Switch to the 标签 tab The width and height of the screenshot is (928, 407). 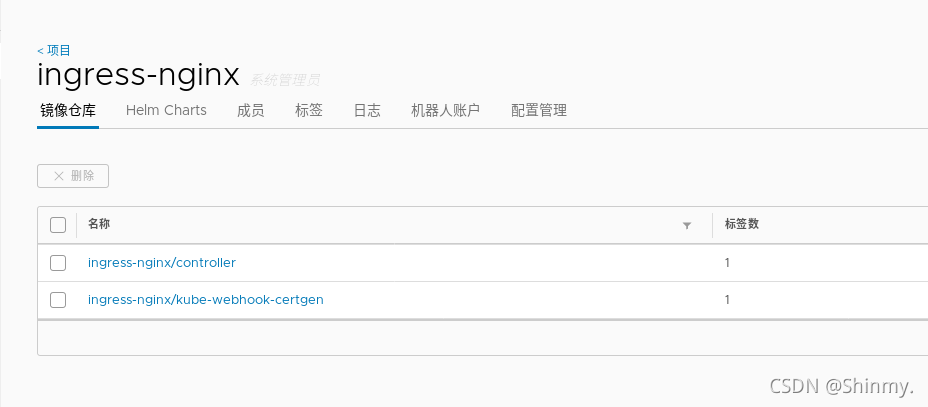308,110
